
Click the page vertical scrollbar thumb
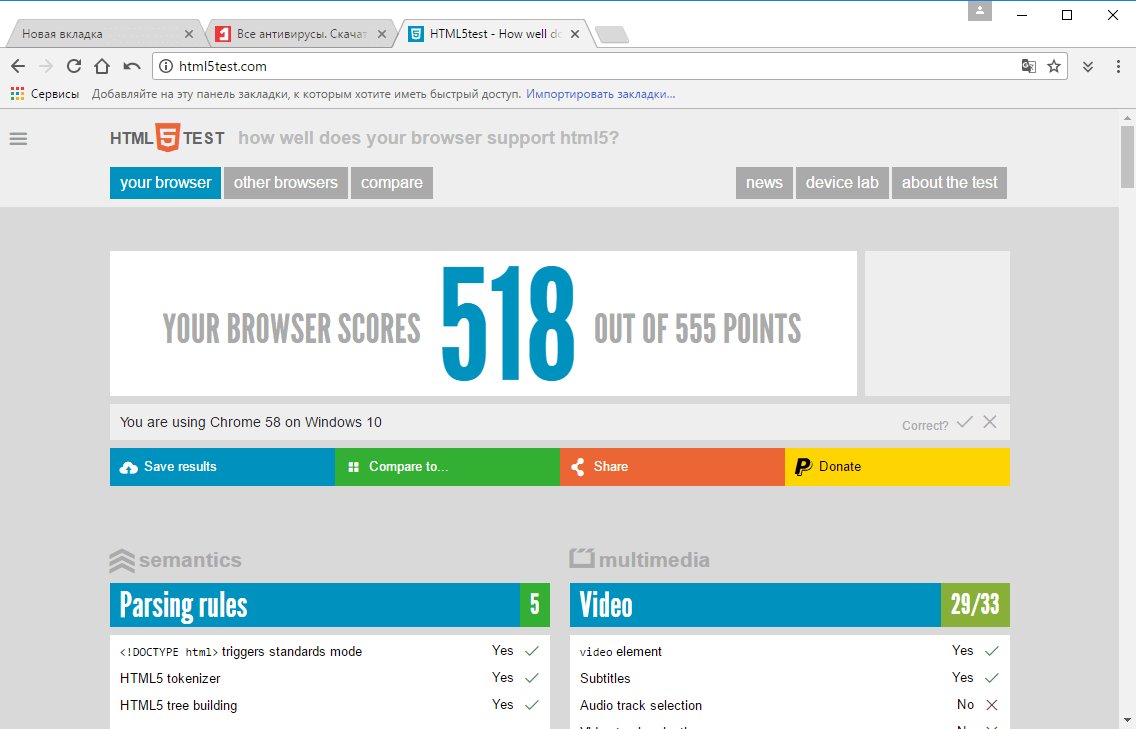[1127, 157]
